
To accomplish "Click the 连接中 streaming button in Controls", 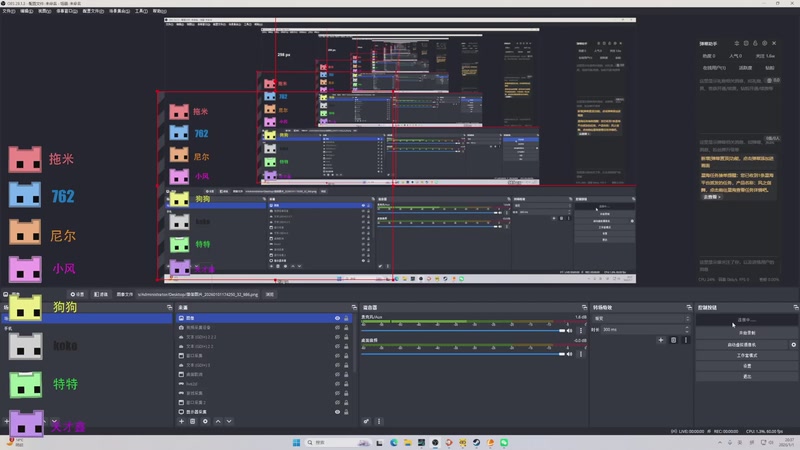I will tap(747, 320).
